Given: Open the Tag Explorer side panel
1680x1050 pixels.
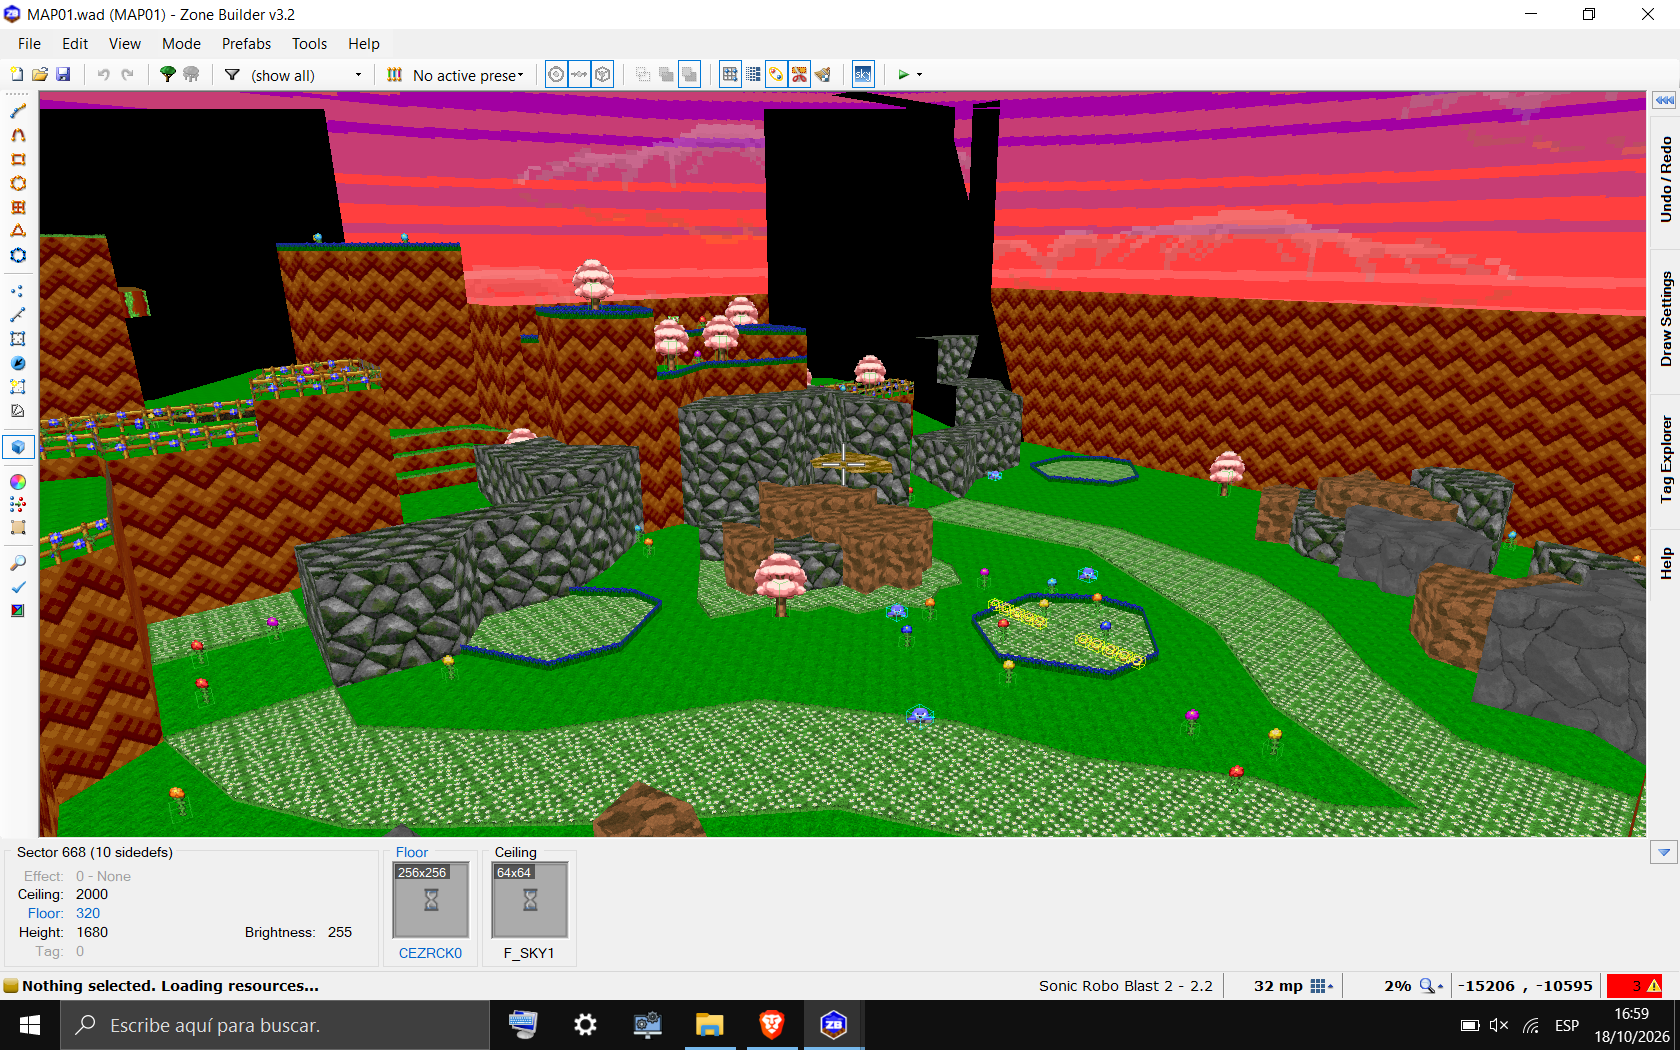Looking at the screenshot, I should [1665, 459].
